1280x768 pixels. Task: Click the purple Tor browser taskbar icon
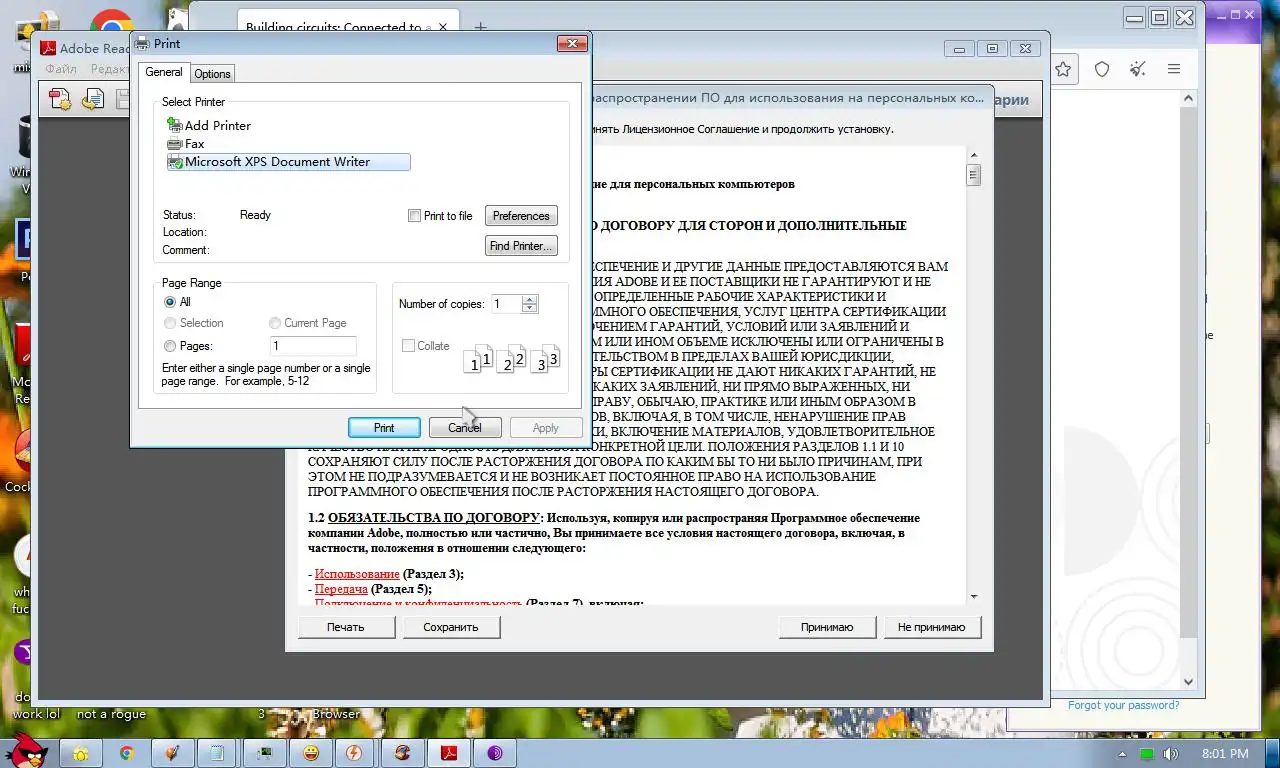(x=495, y=753)
